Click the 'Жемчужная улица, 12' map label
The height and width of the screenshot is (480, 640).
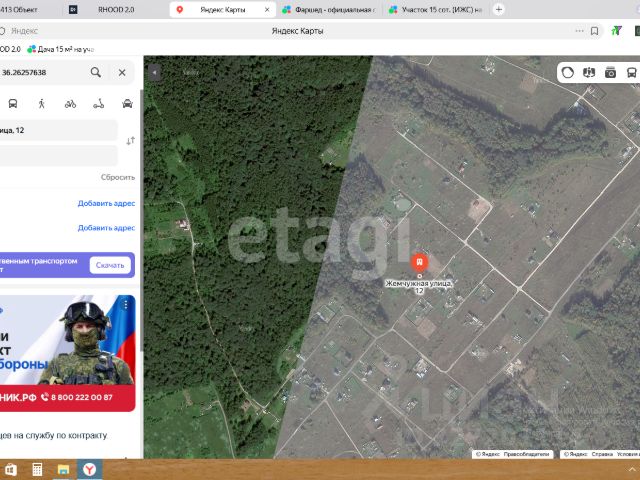419,287
